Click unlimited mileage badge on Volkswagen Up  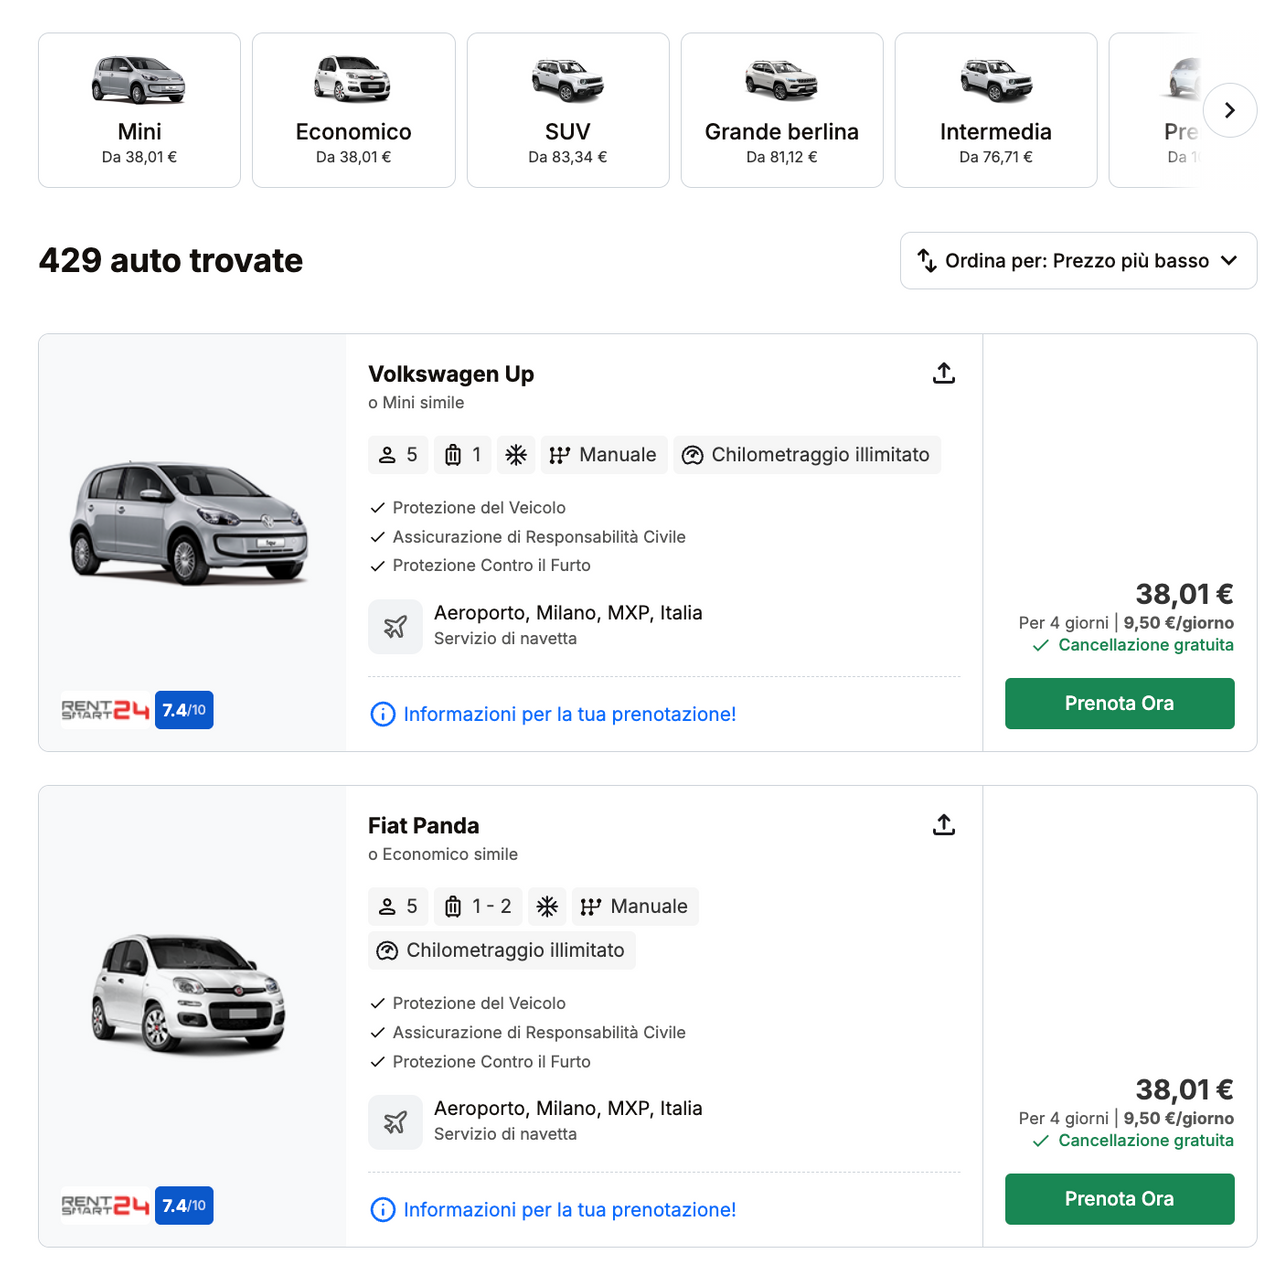(x=807, y=455)
